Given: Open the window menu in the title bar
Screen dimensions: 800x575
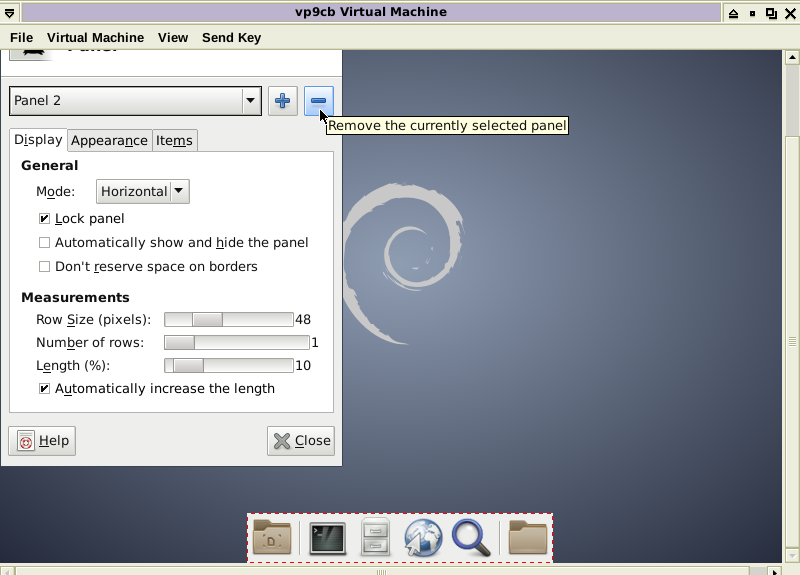Looking at the screenshot, I should tap(9, 13).
